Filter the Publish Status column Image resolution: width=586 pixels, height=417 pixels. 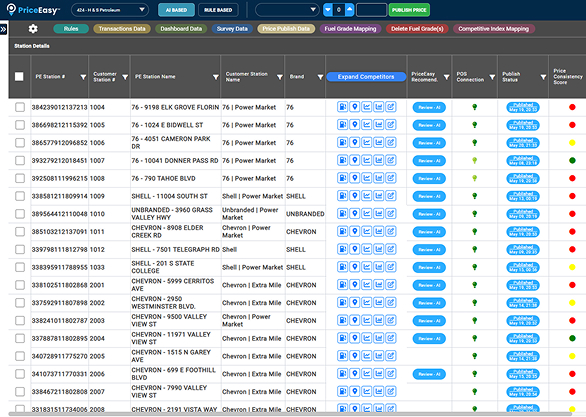tap(543, 77)
